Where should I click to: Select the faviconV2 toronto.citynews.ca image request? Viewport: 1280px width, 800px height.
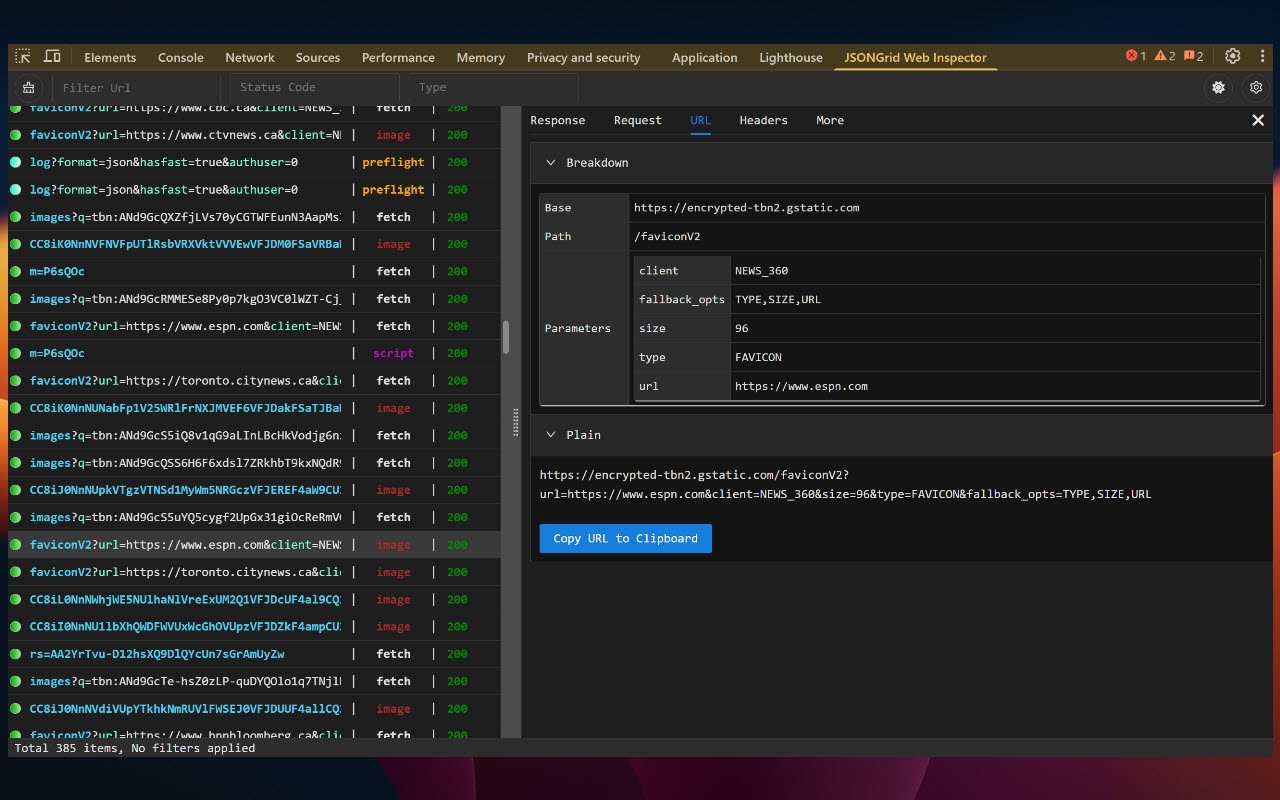[x=255, y=572]
